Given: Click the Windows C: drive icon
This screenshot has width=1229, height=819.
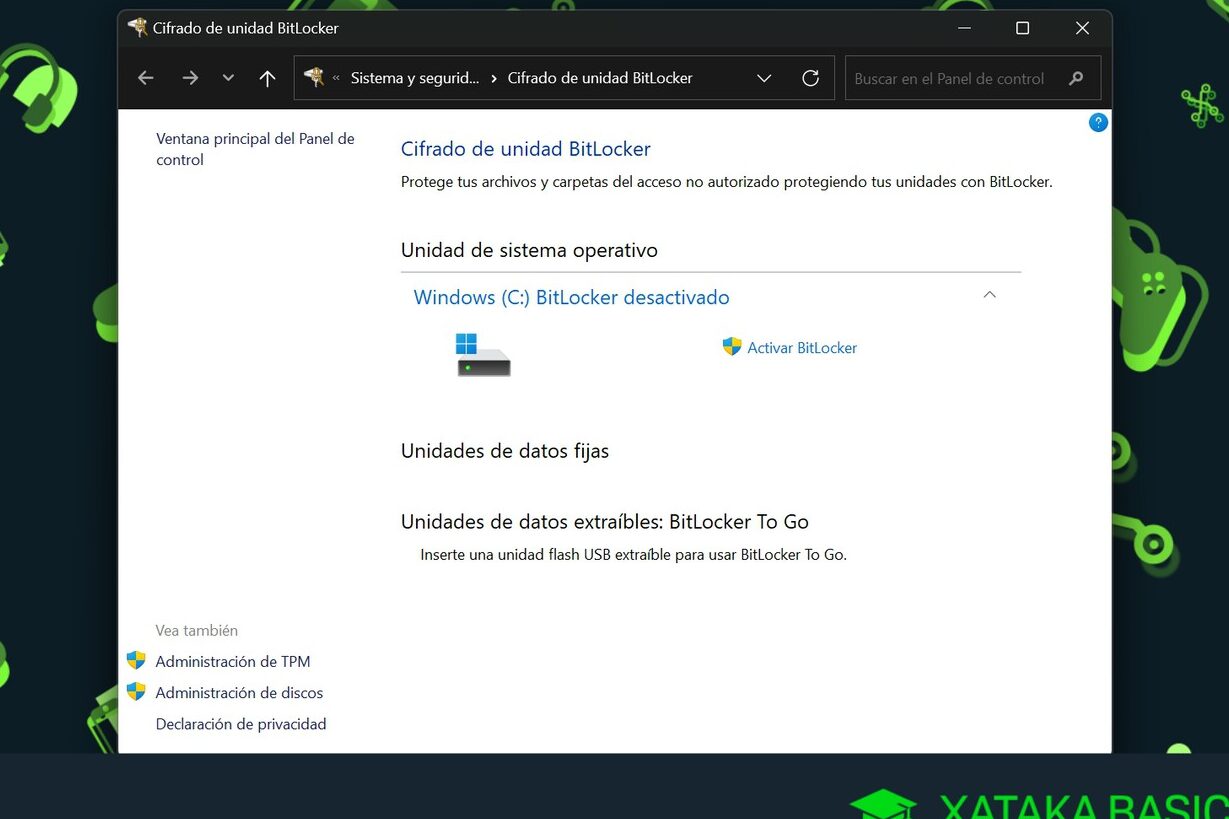Looking at the screenshot, I should (x=481, y=355).
